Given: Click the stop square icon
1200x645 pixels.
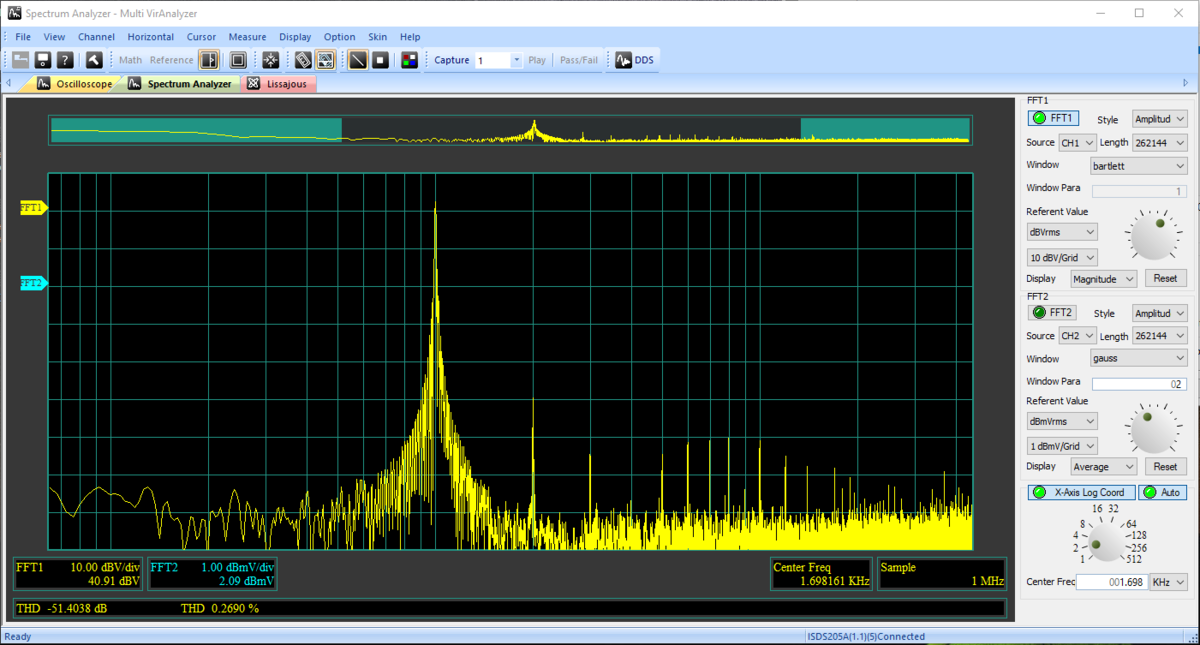Looking at the screenshot, I should tap(381, 60).
